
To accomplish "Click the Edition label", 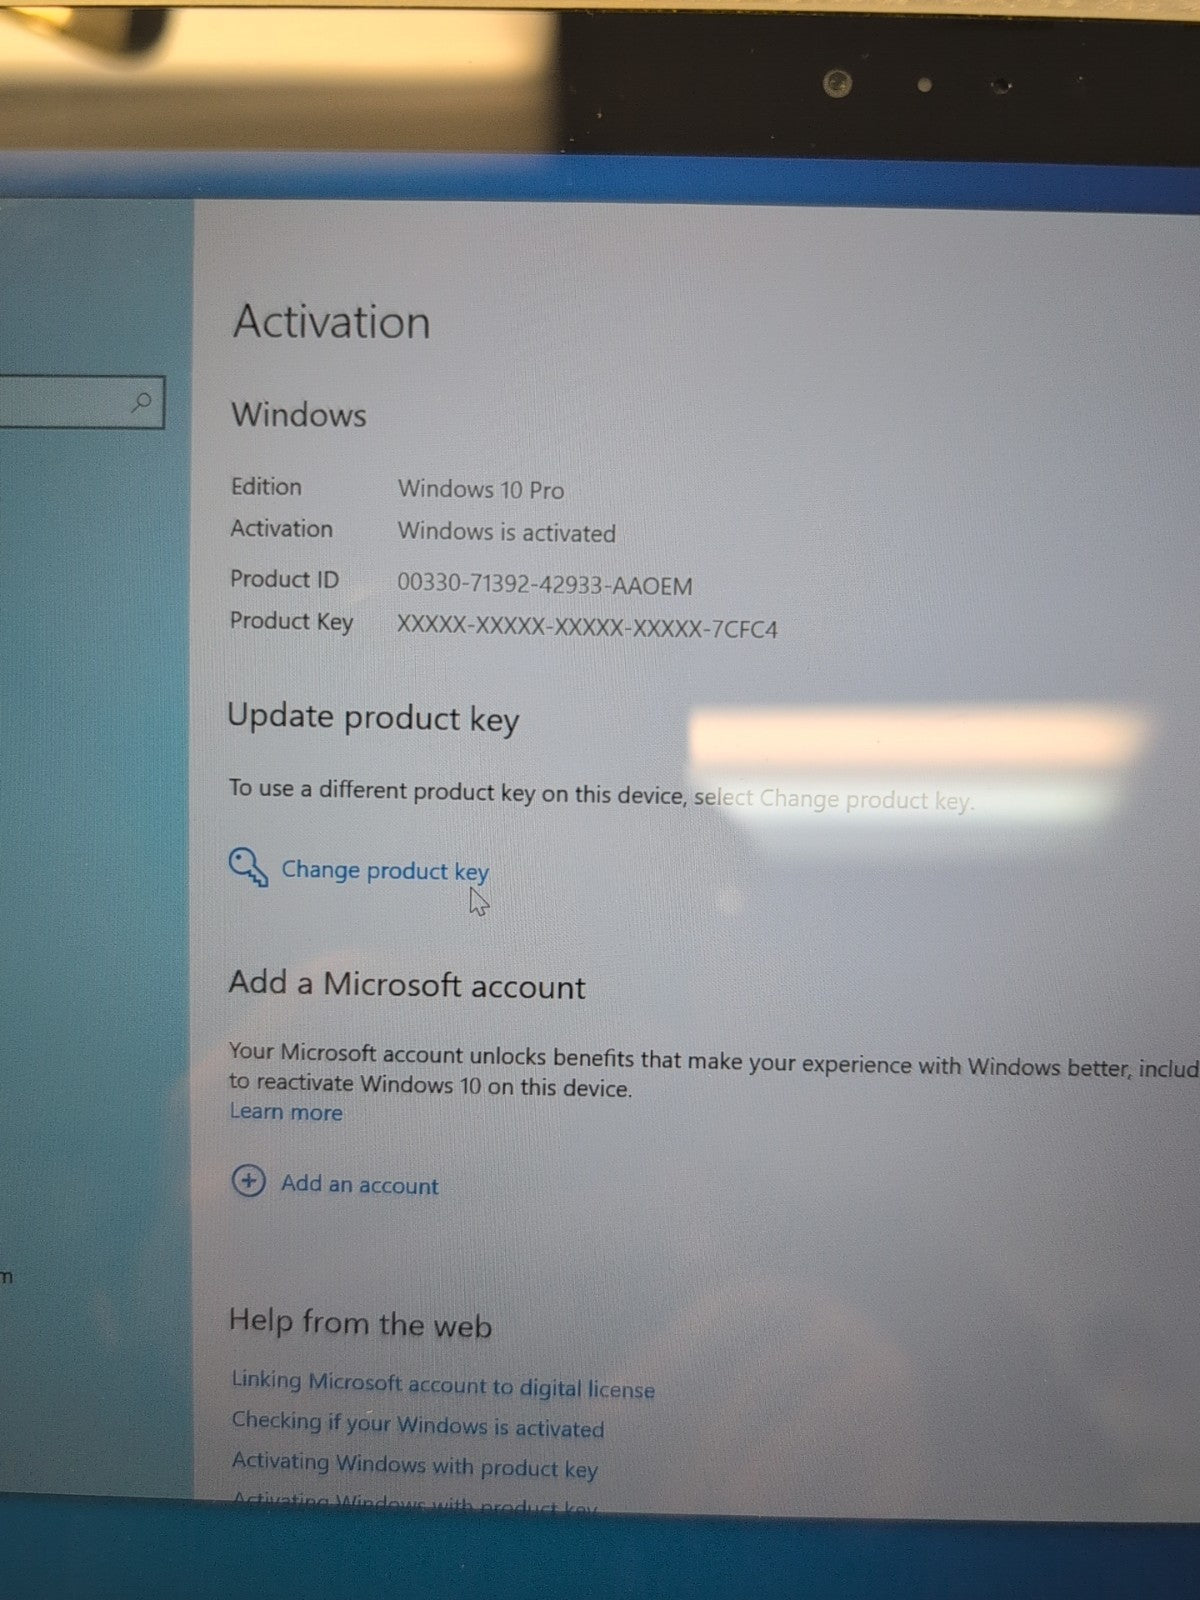I will click(x=266, y=487).
